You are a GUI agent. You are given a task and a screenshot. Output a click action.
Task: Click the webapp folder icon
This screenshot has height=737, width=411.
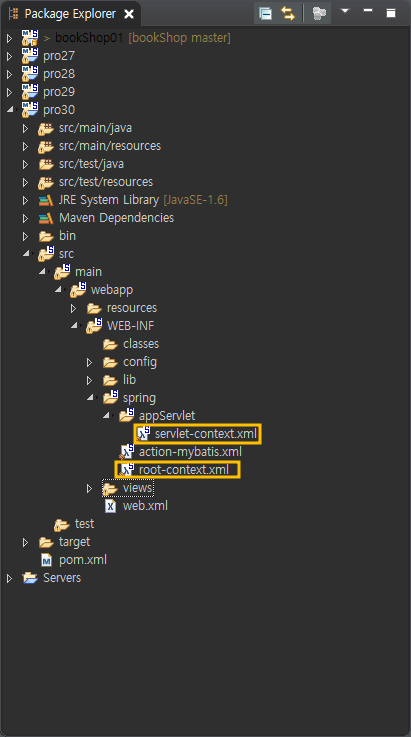(x=78, y=290)
